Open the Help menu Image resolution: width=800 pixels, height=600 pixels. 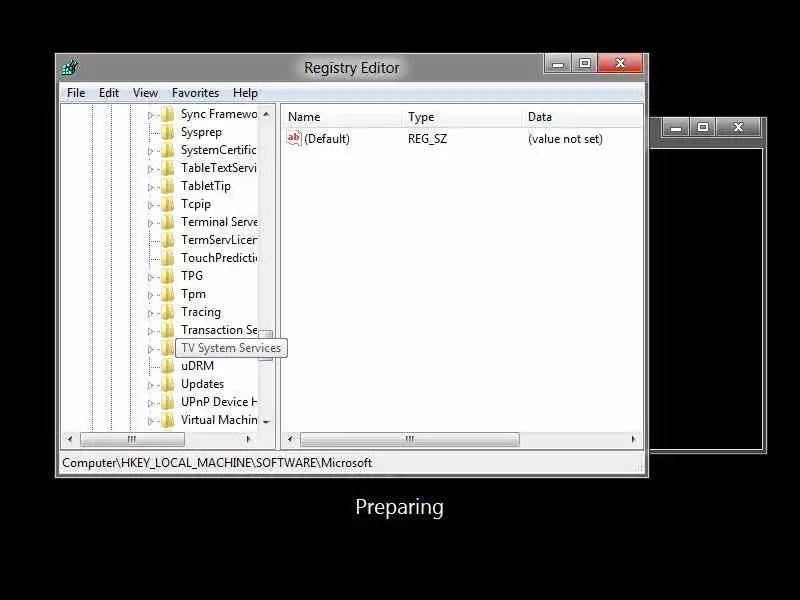[x=245, y=93]
